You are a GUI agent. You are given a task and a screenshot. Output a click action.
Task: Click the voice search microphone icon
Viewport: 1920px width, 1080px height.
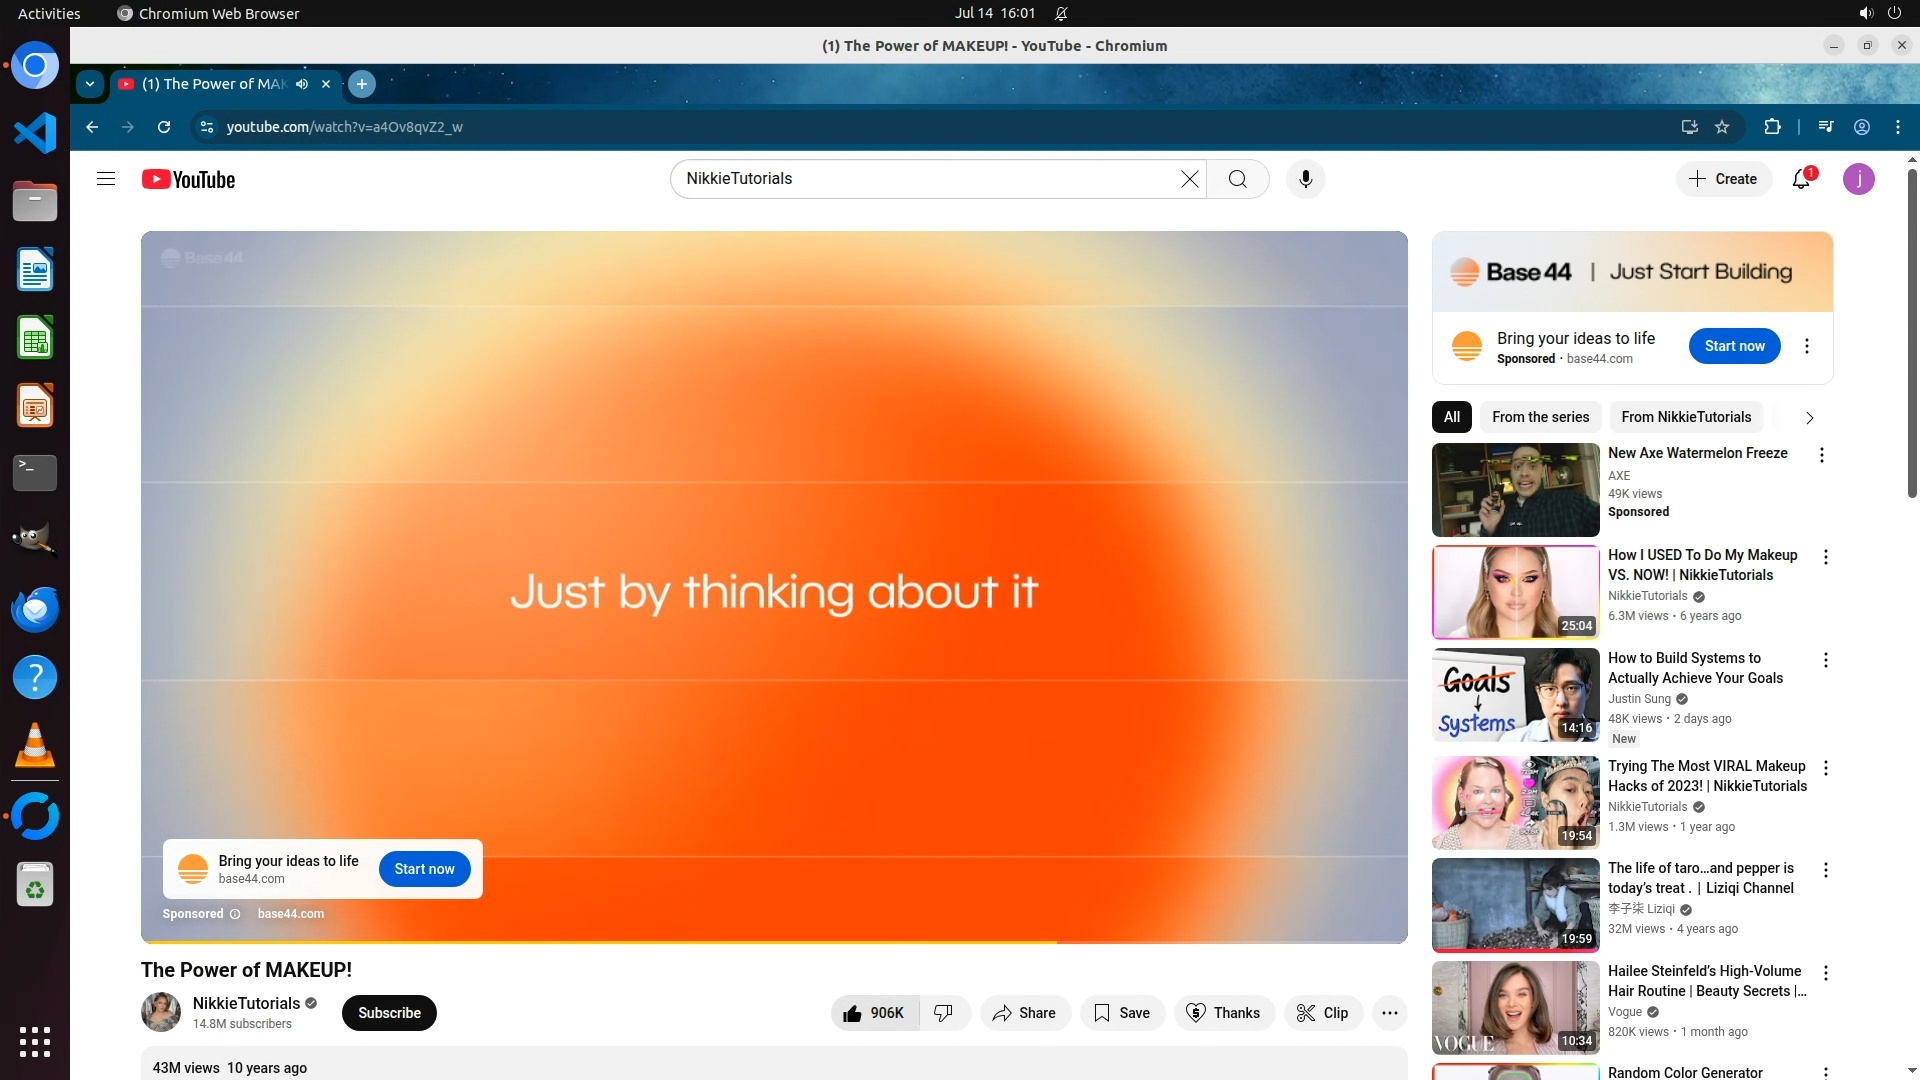(1305, 179)
